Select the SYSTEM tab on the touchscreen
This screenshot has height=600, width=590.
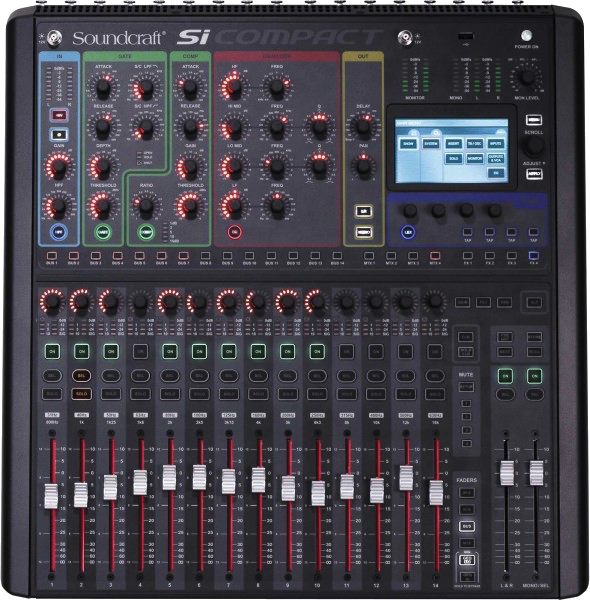coord(431,144)
